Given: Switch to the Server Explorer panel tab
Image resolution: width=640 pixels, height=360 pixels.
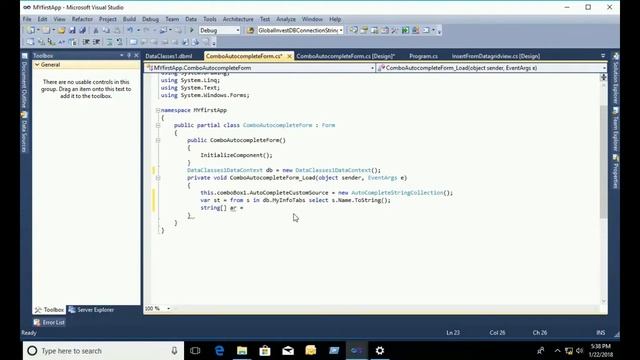Looking at the screenshot, I should click(91, 310).
